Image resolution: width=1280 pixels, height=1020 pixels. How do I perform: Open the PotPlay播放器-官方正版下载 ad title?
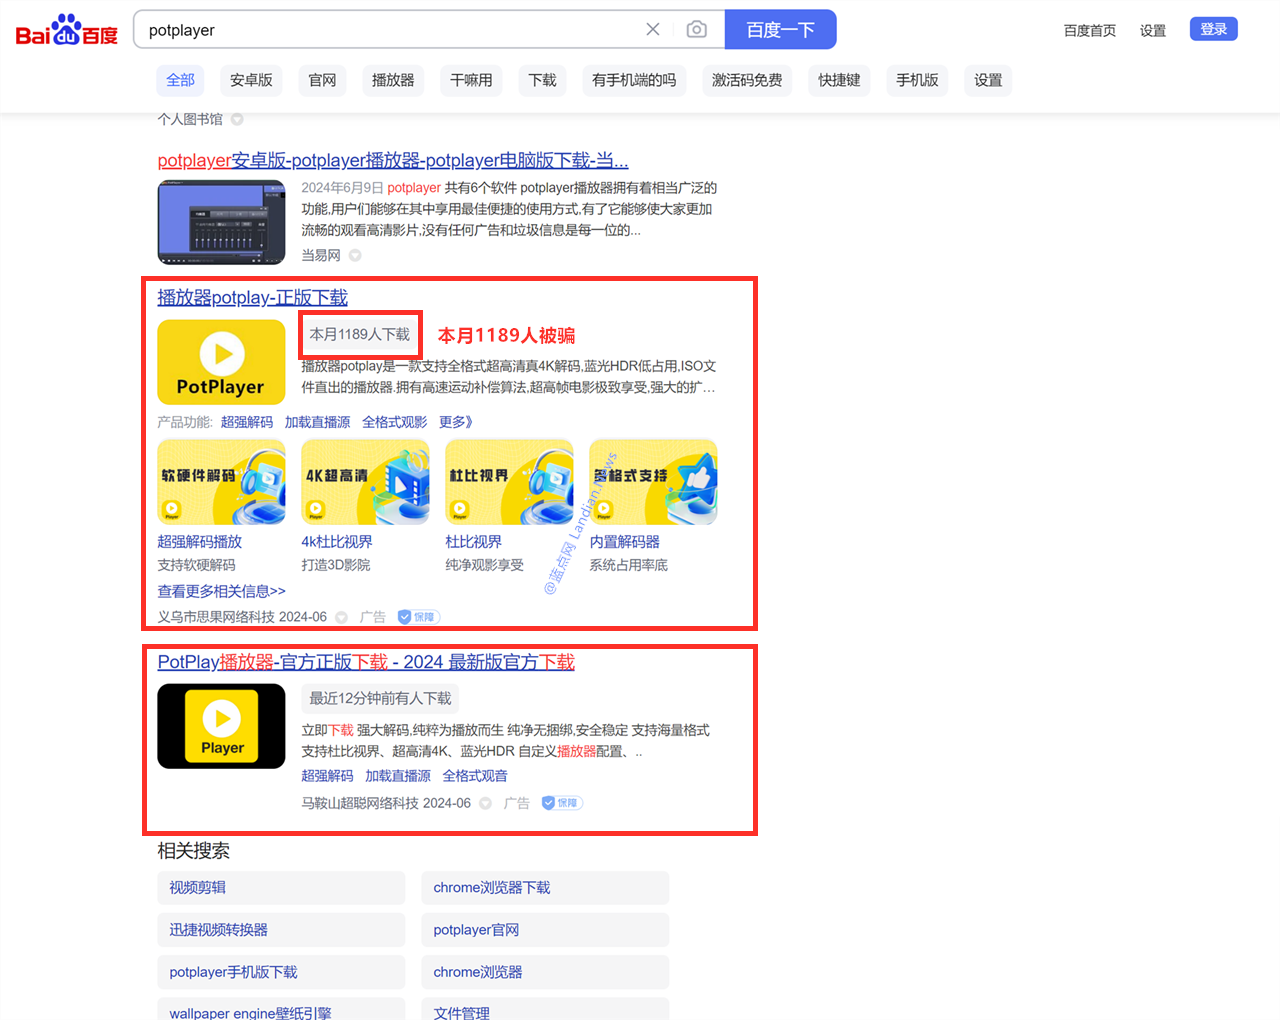coord(366,662)
